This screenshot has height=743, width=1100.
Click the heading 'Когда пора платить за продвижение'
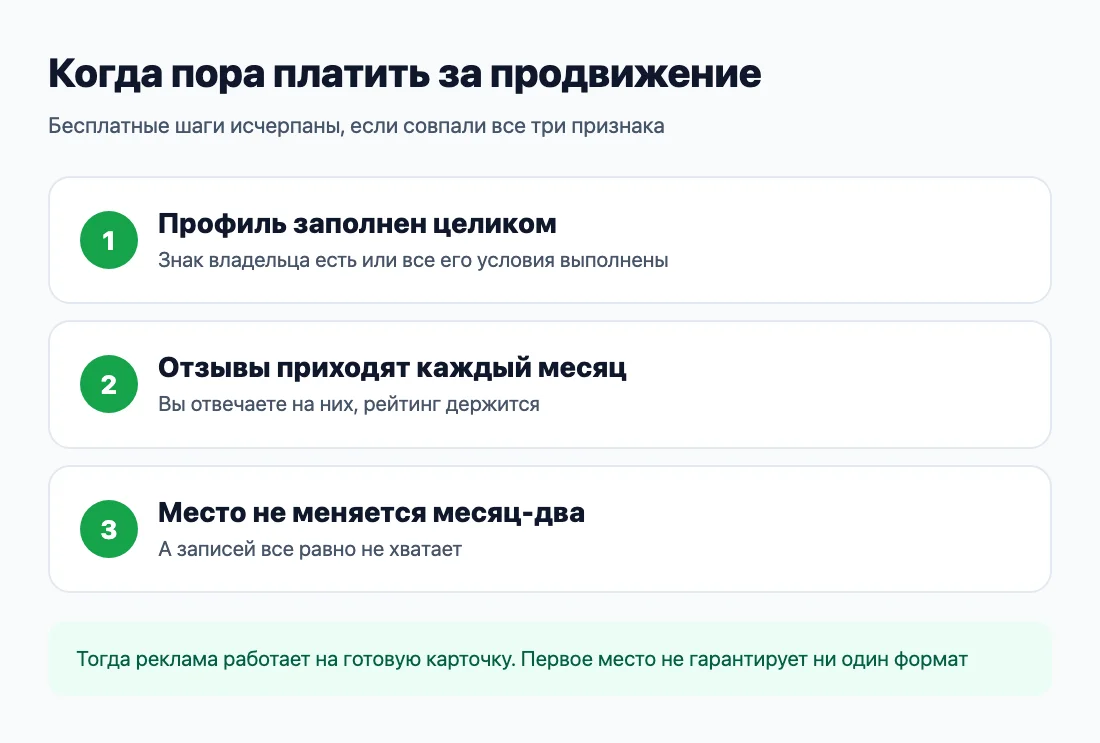click(x=405, y=74)
